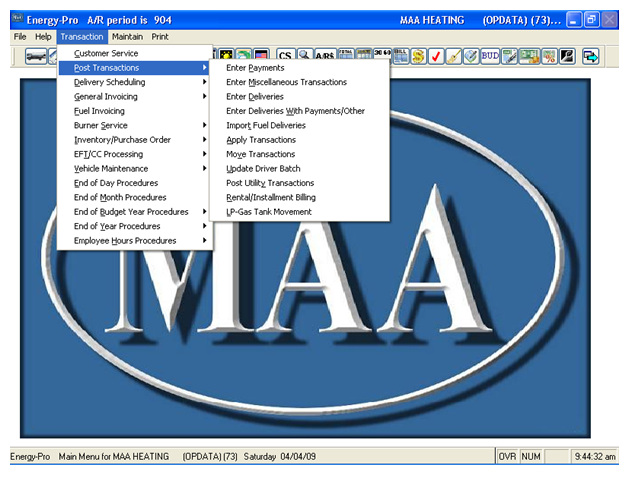Click the magnifying glass search icon
This screenshot has width=634, height=483.
click(x=304, y=56)
